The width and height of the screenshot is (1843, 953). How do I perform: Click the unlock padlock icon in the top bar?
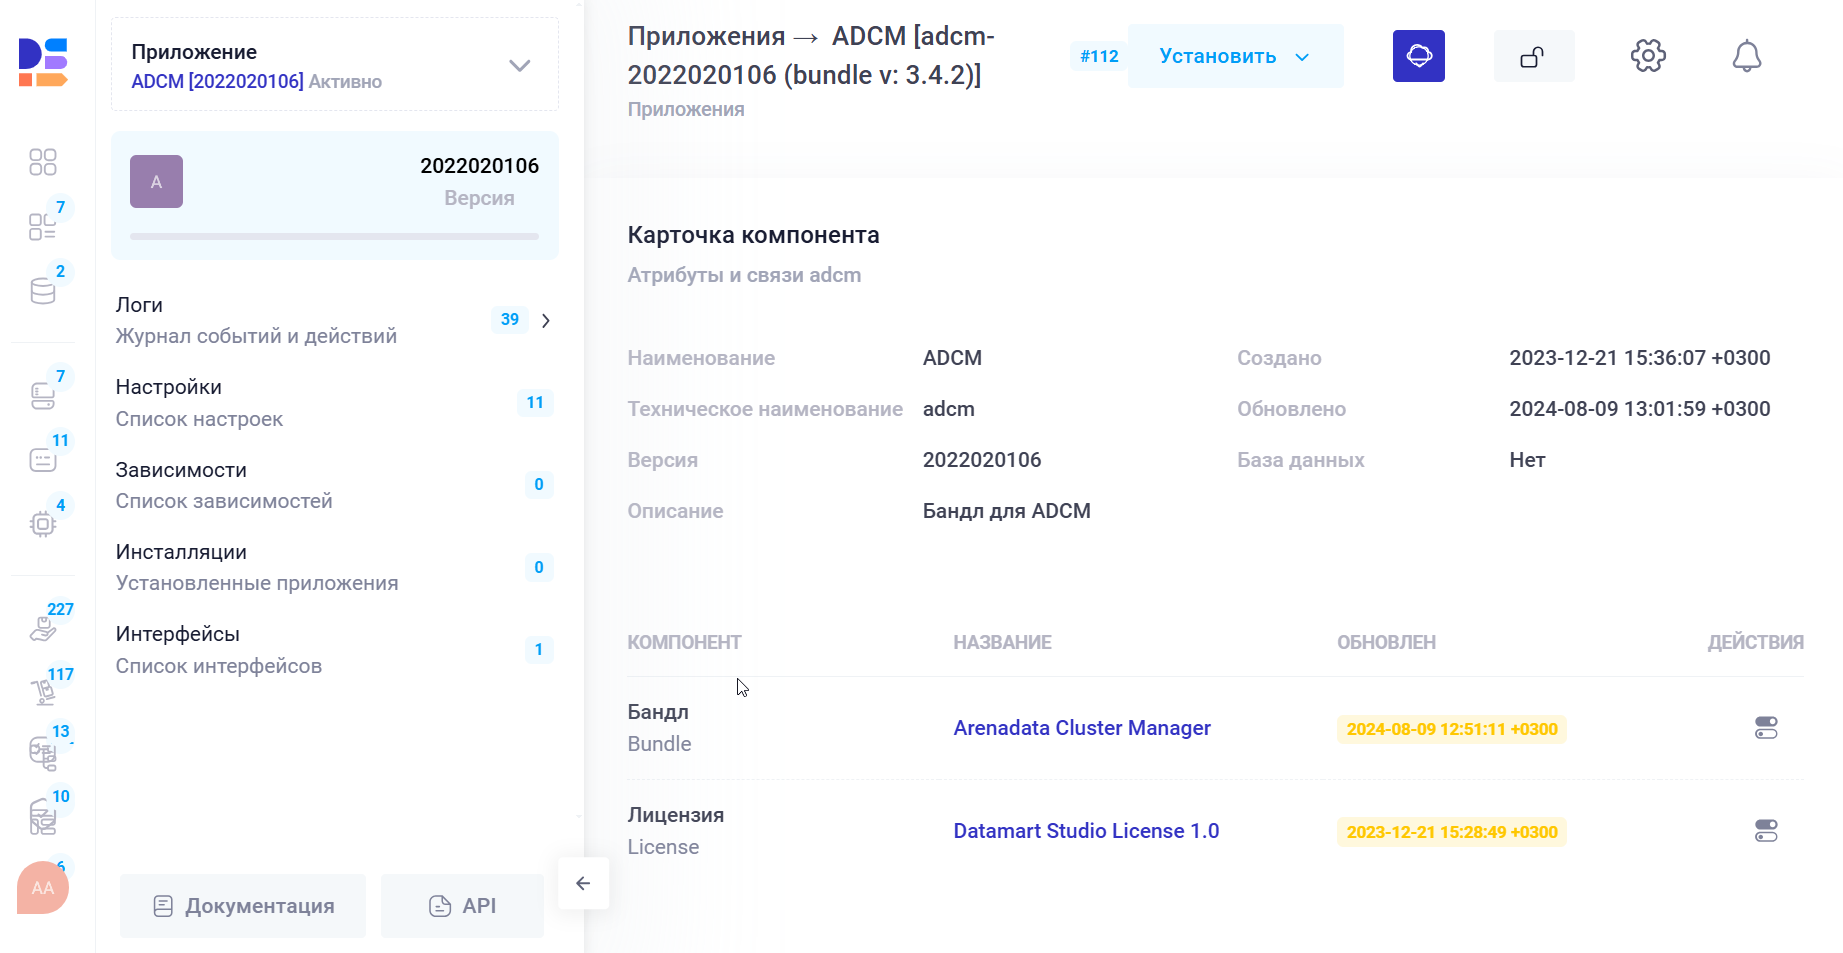1533,56
